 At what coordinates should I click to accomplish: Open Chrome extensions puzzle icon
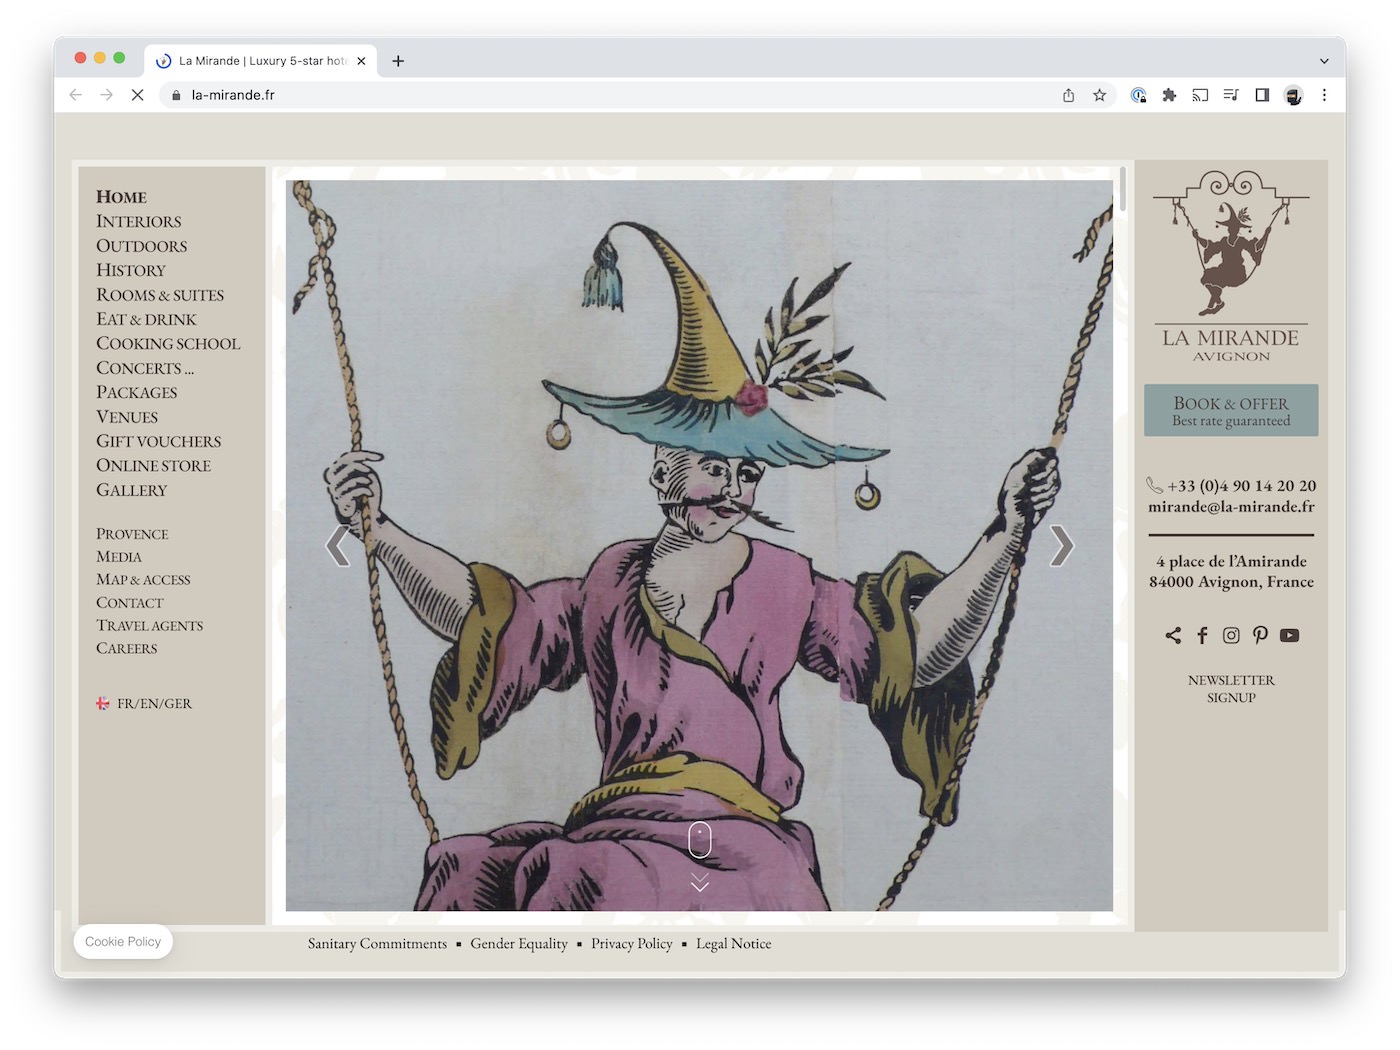tap(1169, 95)
